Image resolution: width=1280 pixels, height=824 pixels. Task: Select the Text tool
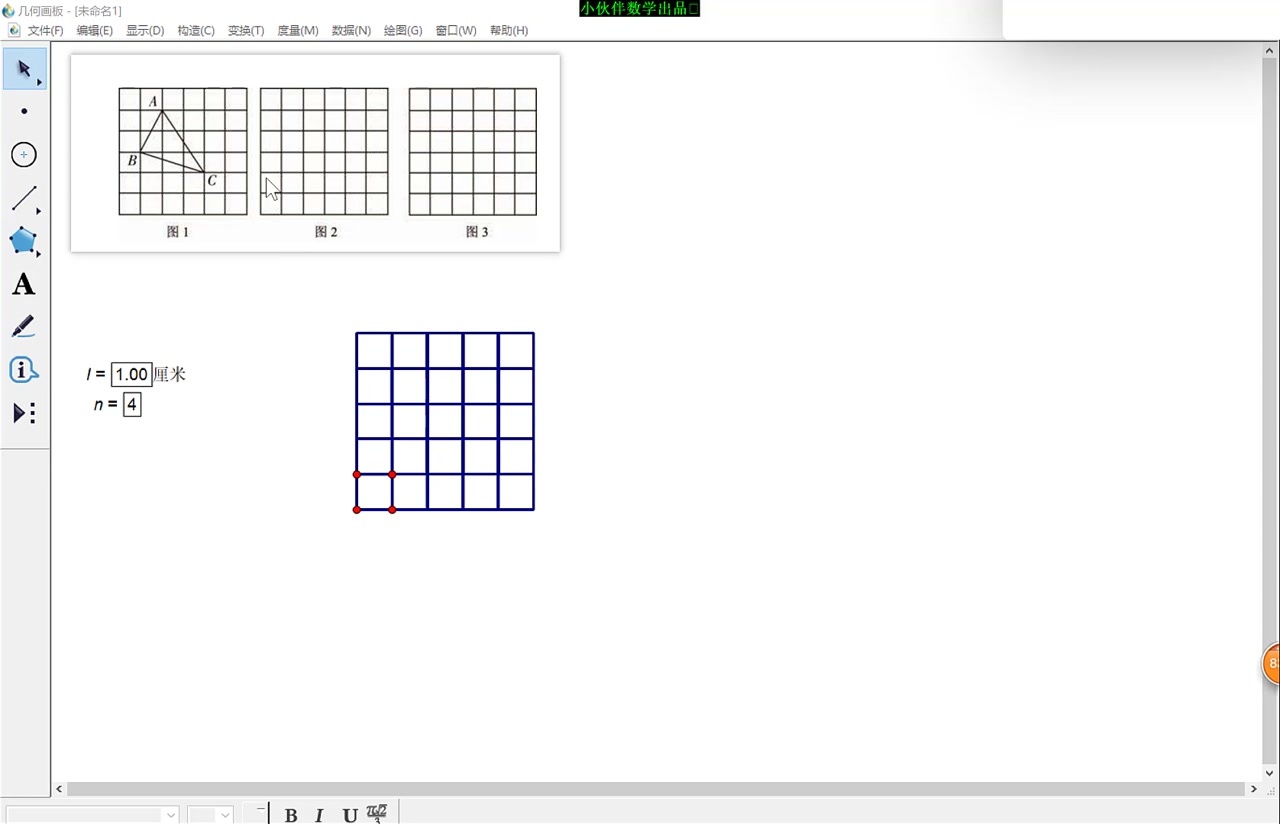[x=24, y=285]
